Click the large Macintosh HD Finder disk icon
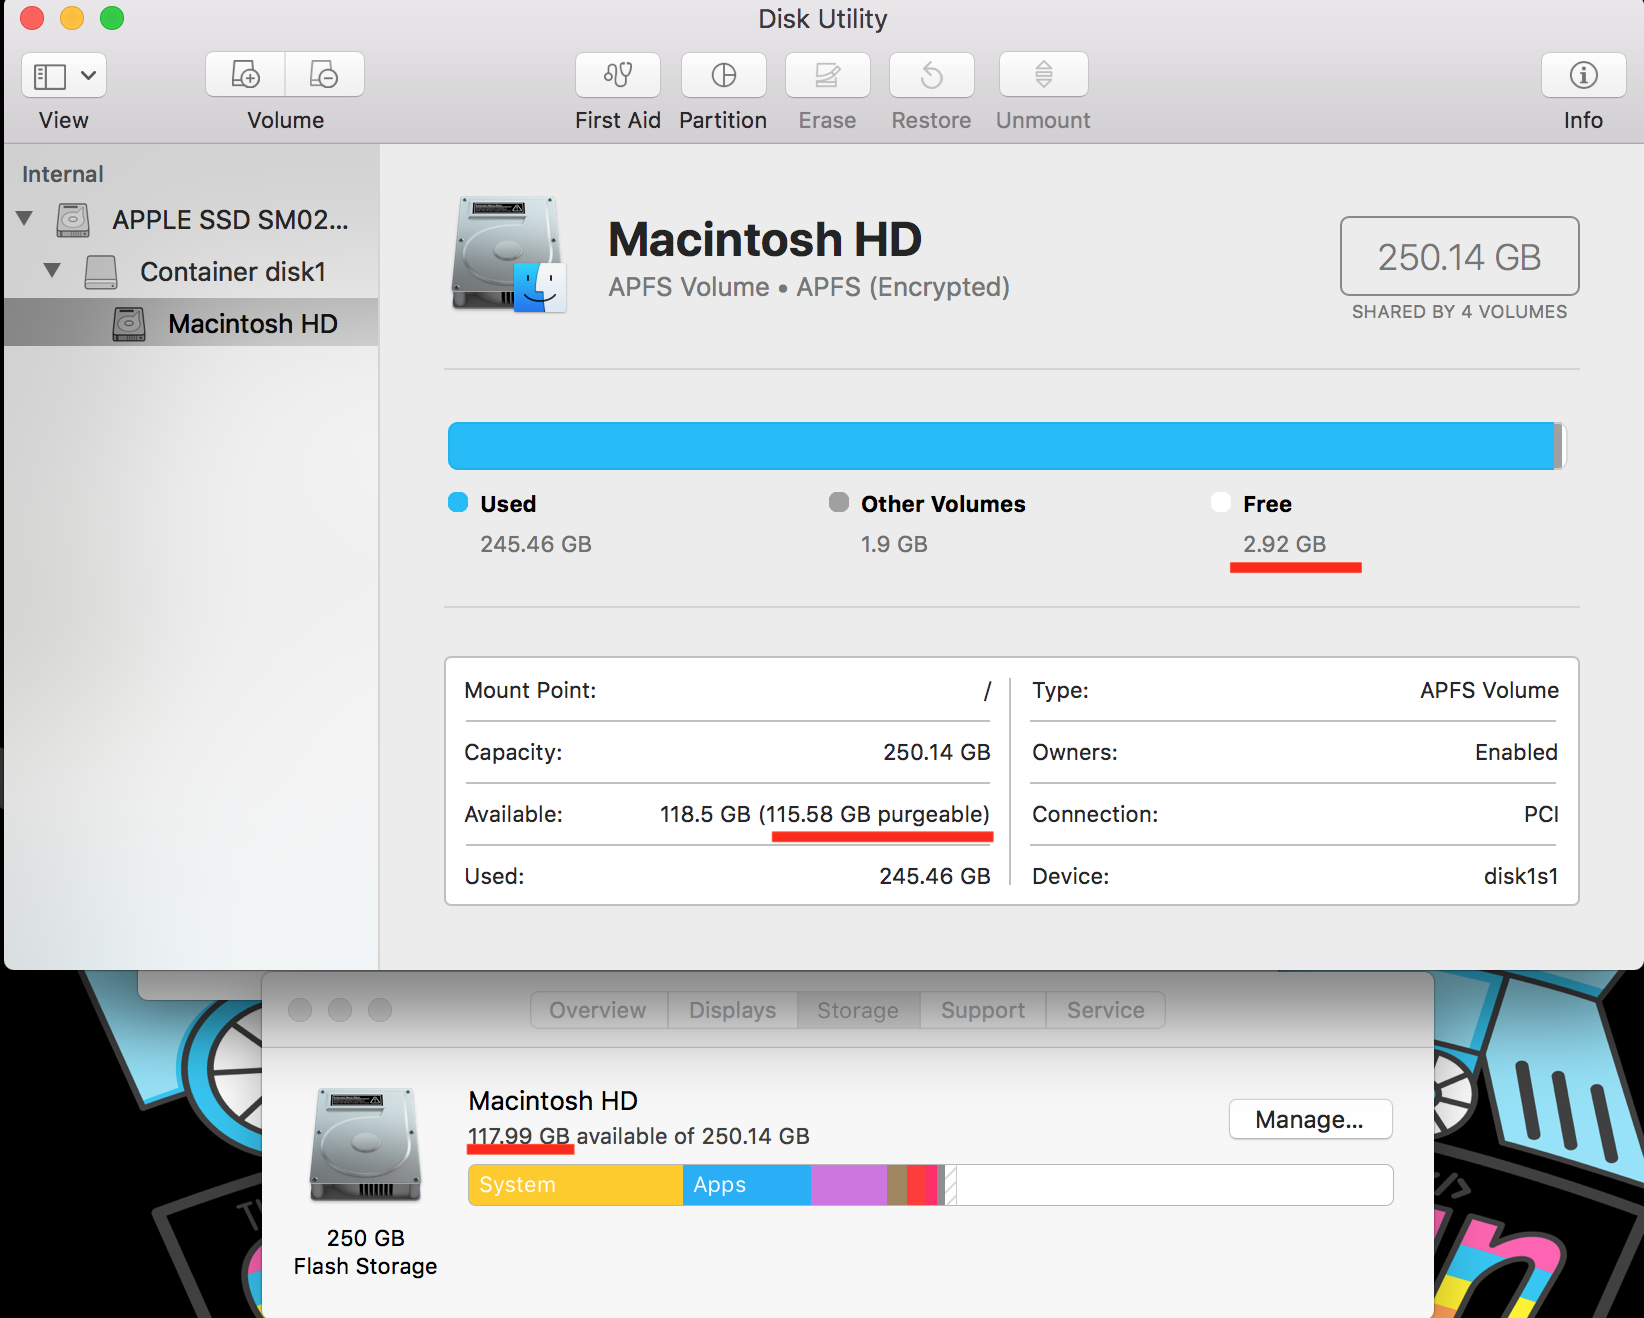 click(x=509, y=254)
